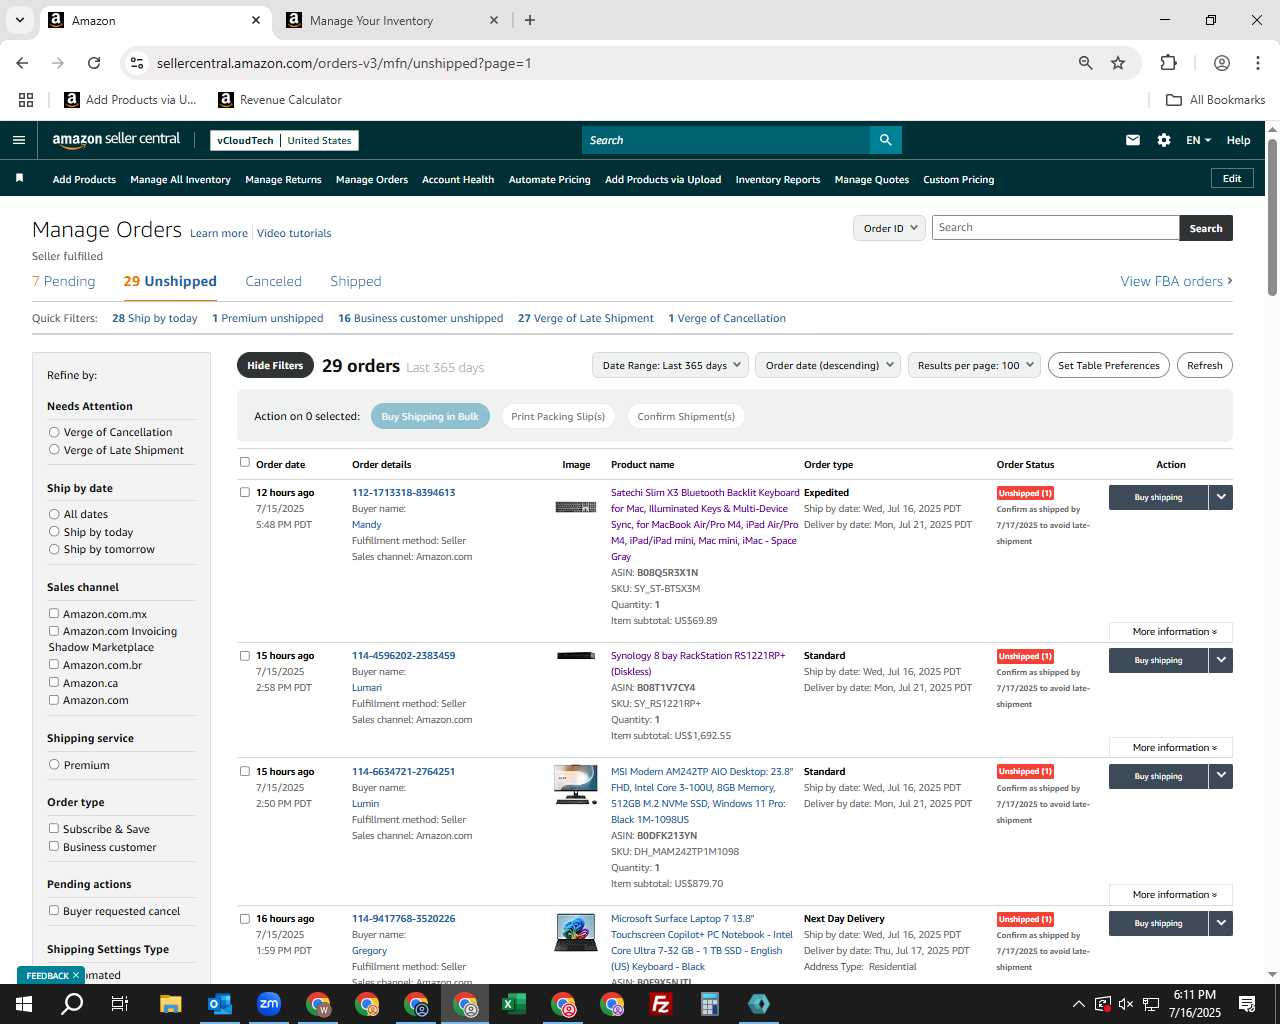
Task: Open Order date (descending) sort dropdown
Action: click(828, 365)
